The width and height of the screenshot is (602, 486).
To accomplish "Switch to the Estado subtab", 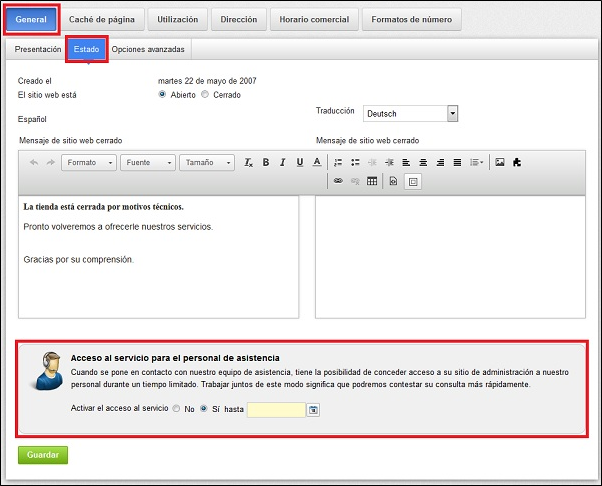I will click(86, 49).
